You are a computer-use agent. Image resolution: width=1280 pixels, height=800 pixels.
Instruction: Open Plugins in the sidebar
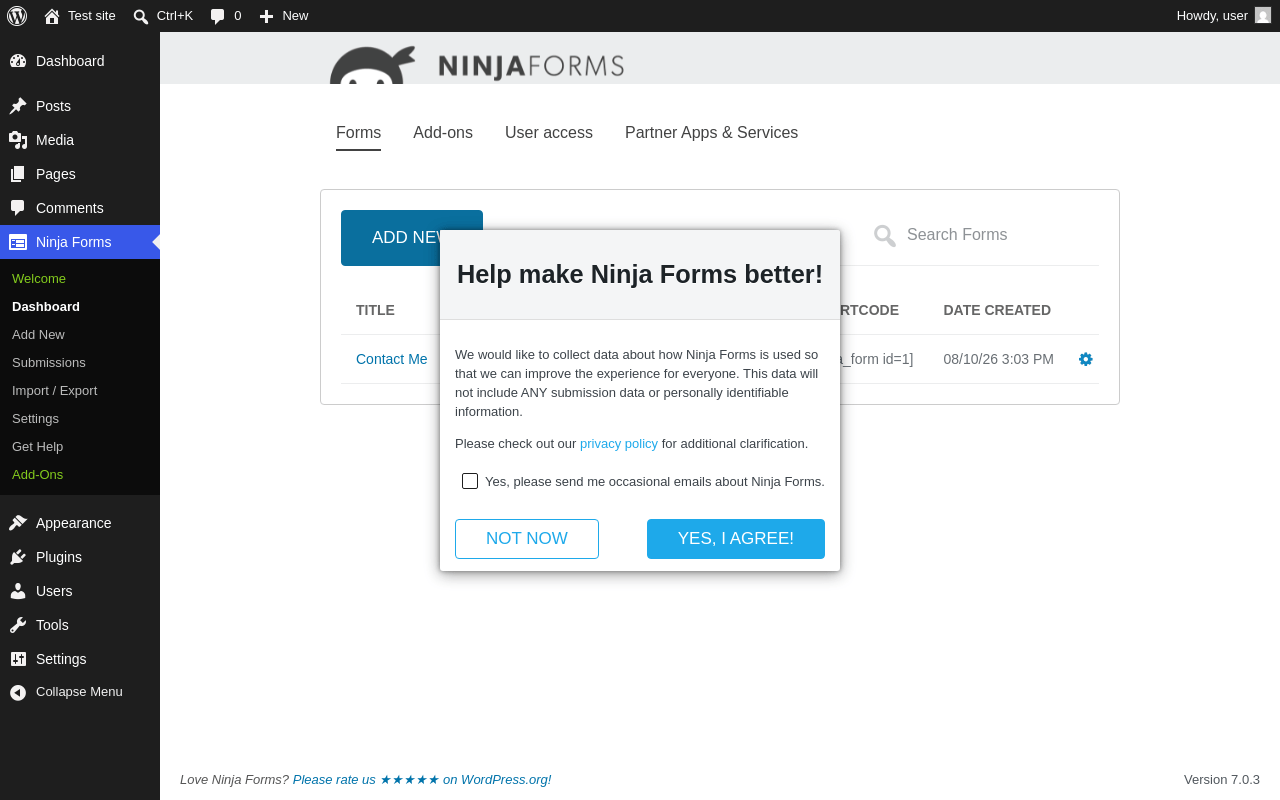(80, 557)
